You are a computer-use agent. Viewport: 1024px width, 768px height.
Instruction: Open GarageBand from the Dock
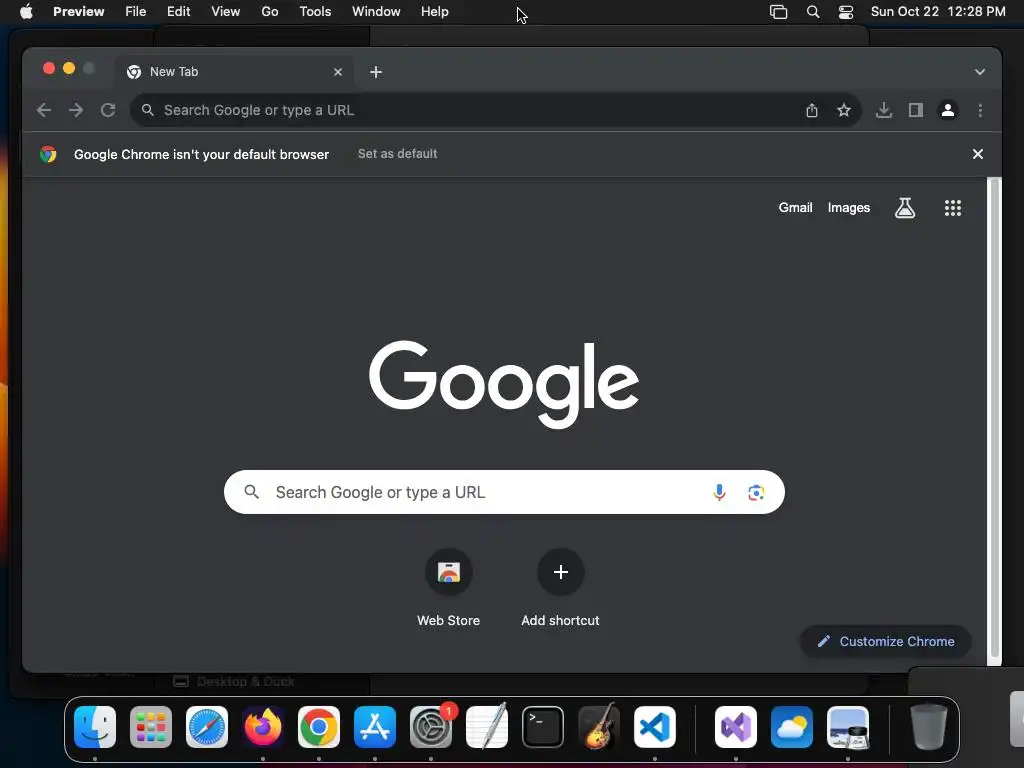click(x=599, y=727)
